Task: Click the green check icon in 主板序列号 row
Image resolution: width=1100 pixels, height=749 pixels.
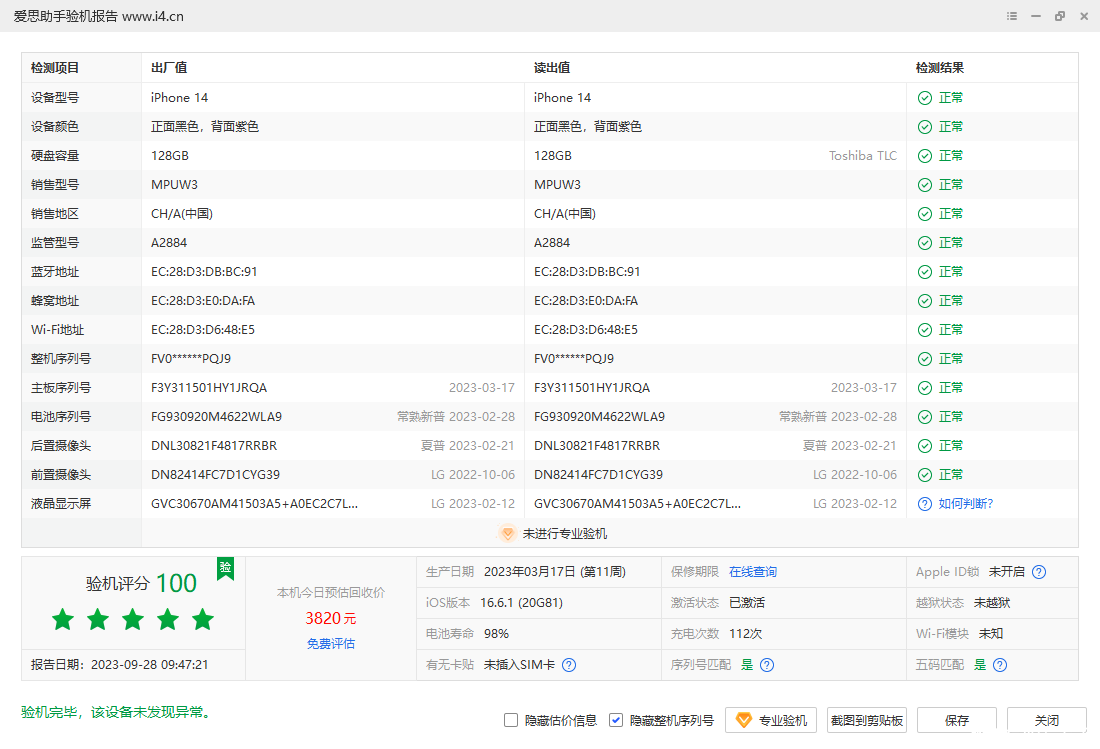Action: coord(925,388)
